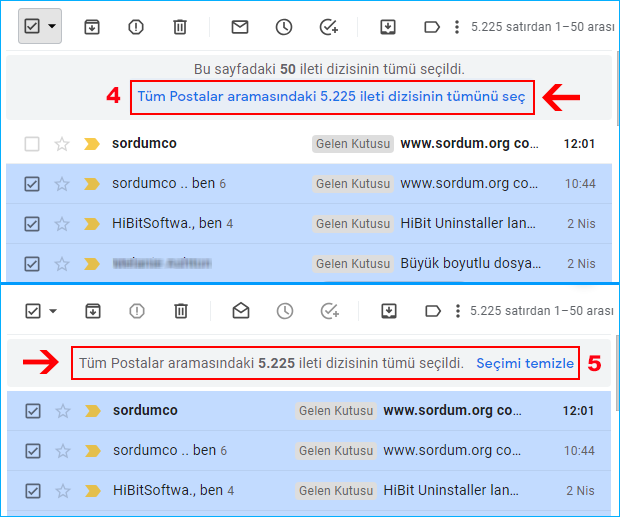Uncheck the sordumco .. ben 10:44 row in the upper list
The height and width of the screenshot is (517, 620).
(32, 184)
